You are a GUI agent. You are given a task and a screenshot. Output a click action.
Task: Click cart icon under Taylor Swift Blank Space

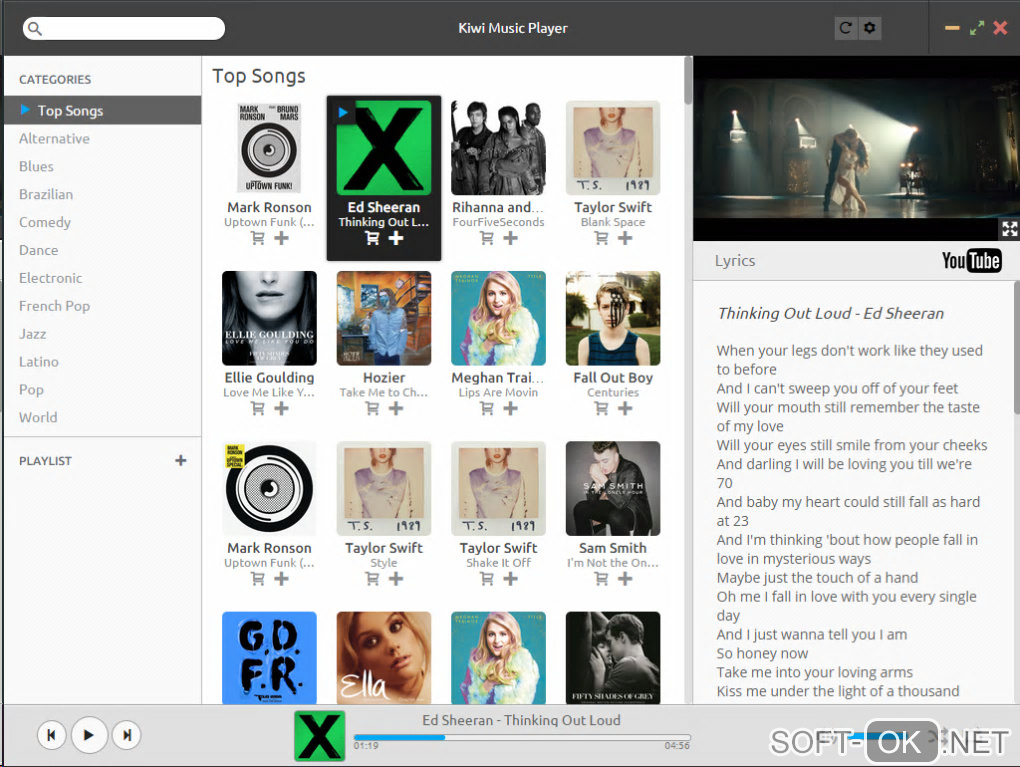602,238
